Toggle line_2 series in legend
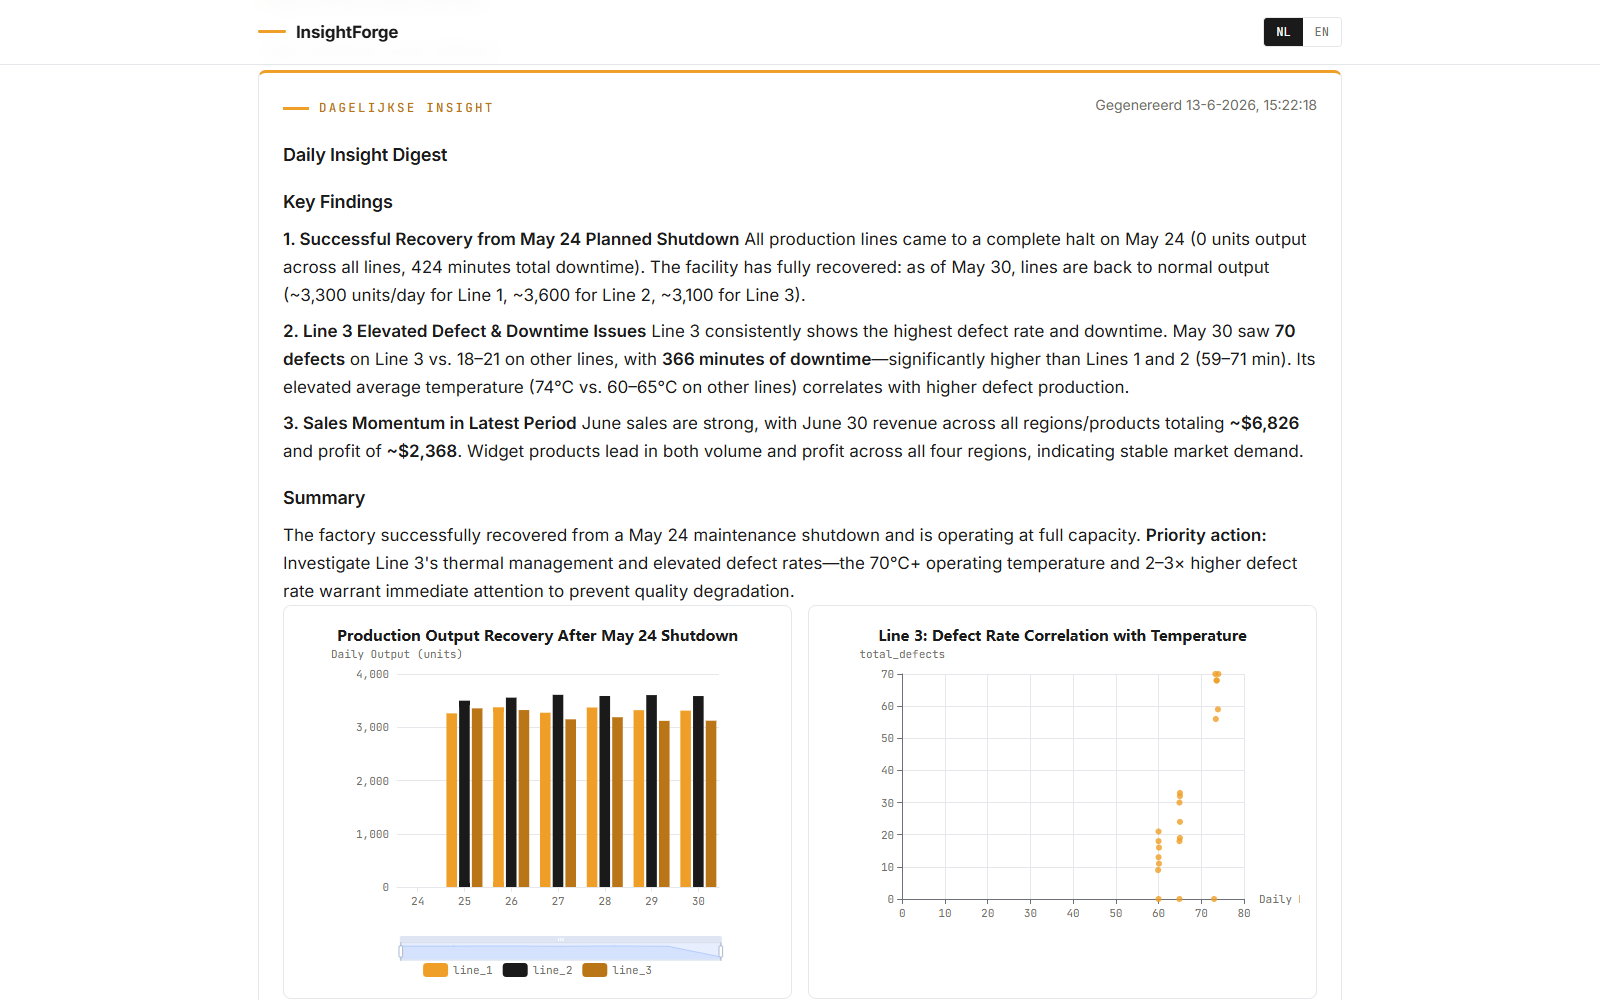The height and width of the screenshot is (1000, 1600). click(538, 970)
